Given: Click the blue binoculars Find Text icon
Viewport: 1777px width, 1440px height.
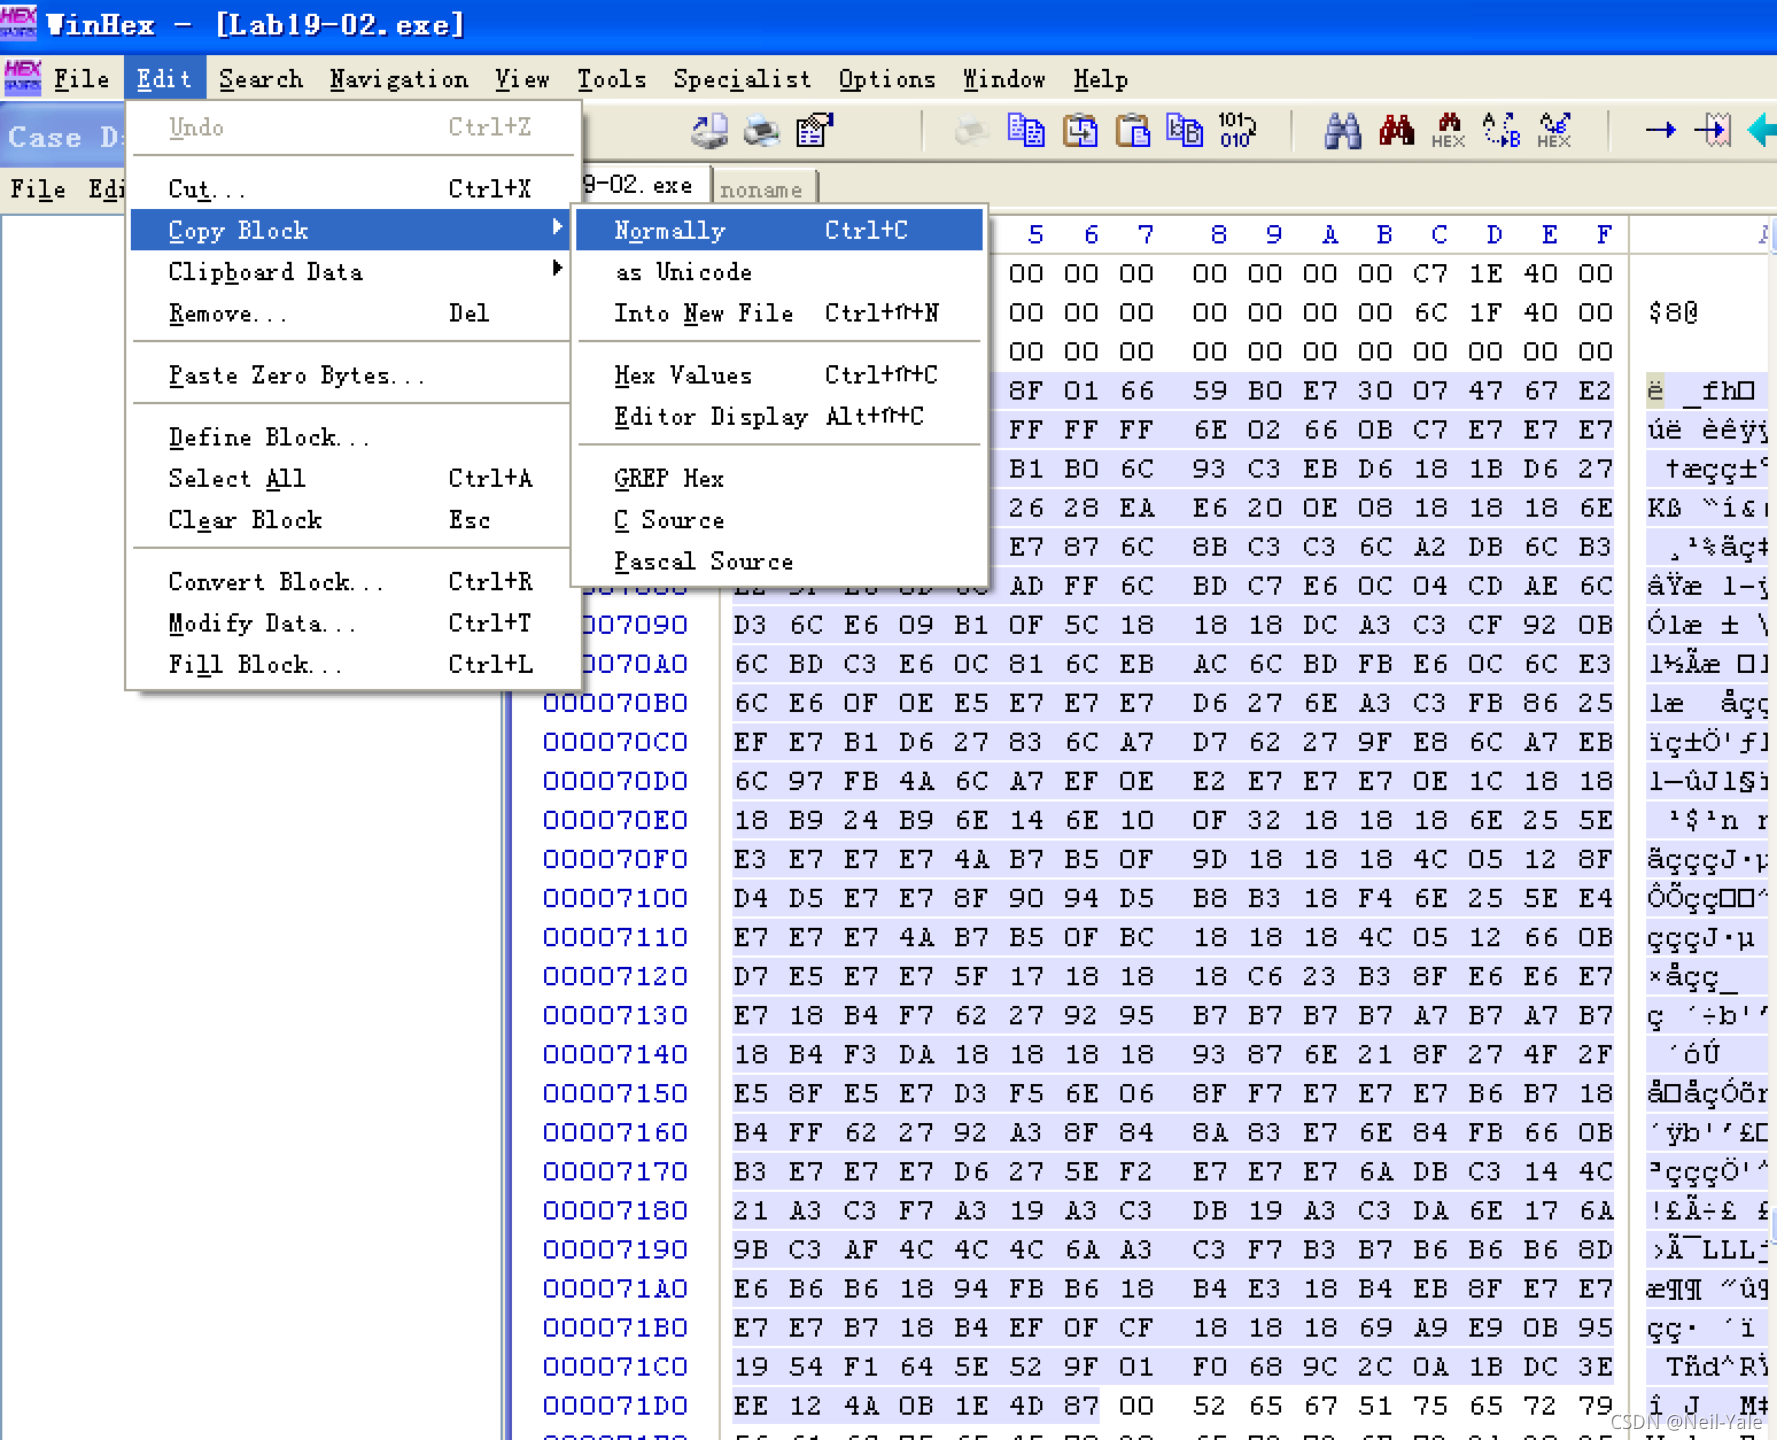Looking at the screenshot, I should coord(1342,131).
